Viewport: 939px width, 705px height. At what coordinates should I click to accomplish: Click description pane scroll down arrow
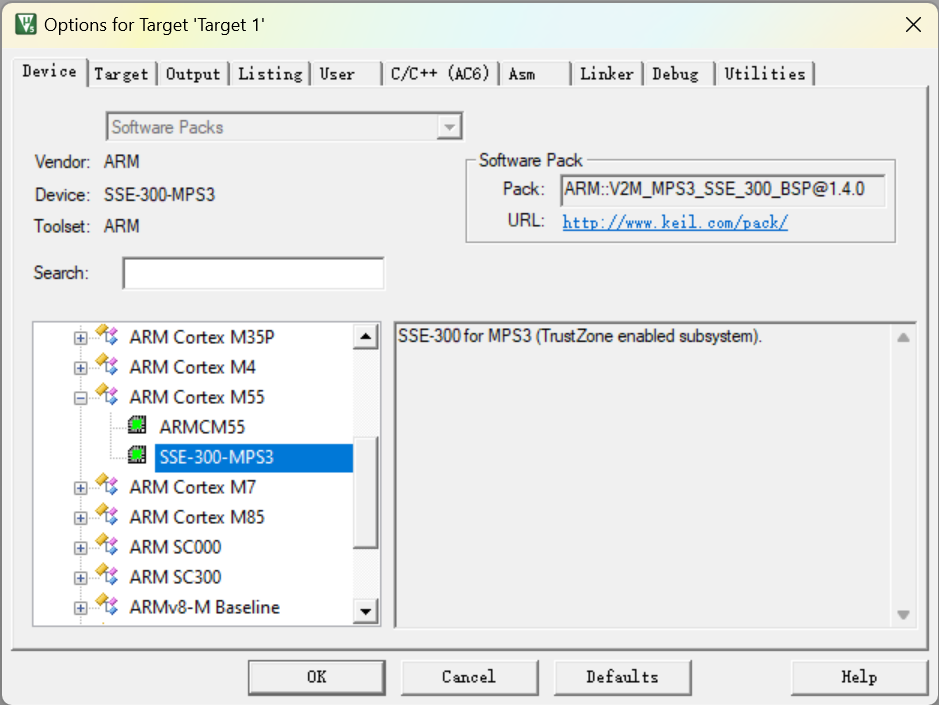pos(903,615)
